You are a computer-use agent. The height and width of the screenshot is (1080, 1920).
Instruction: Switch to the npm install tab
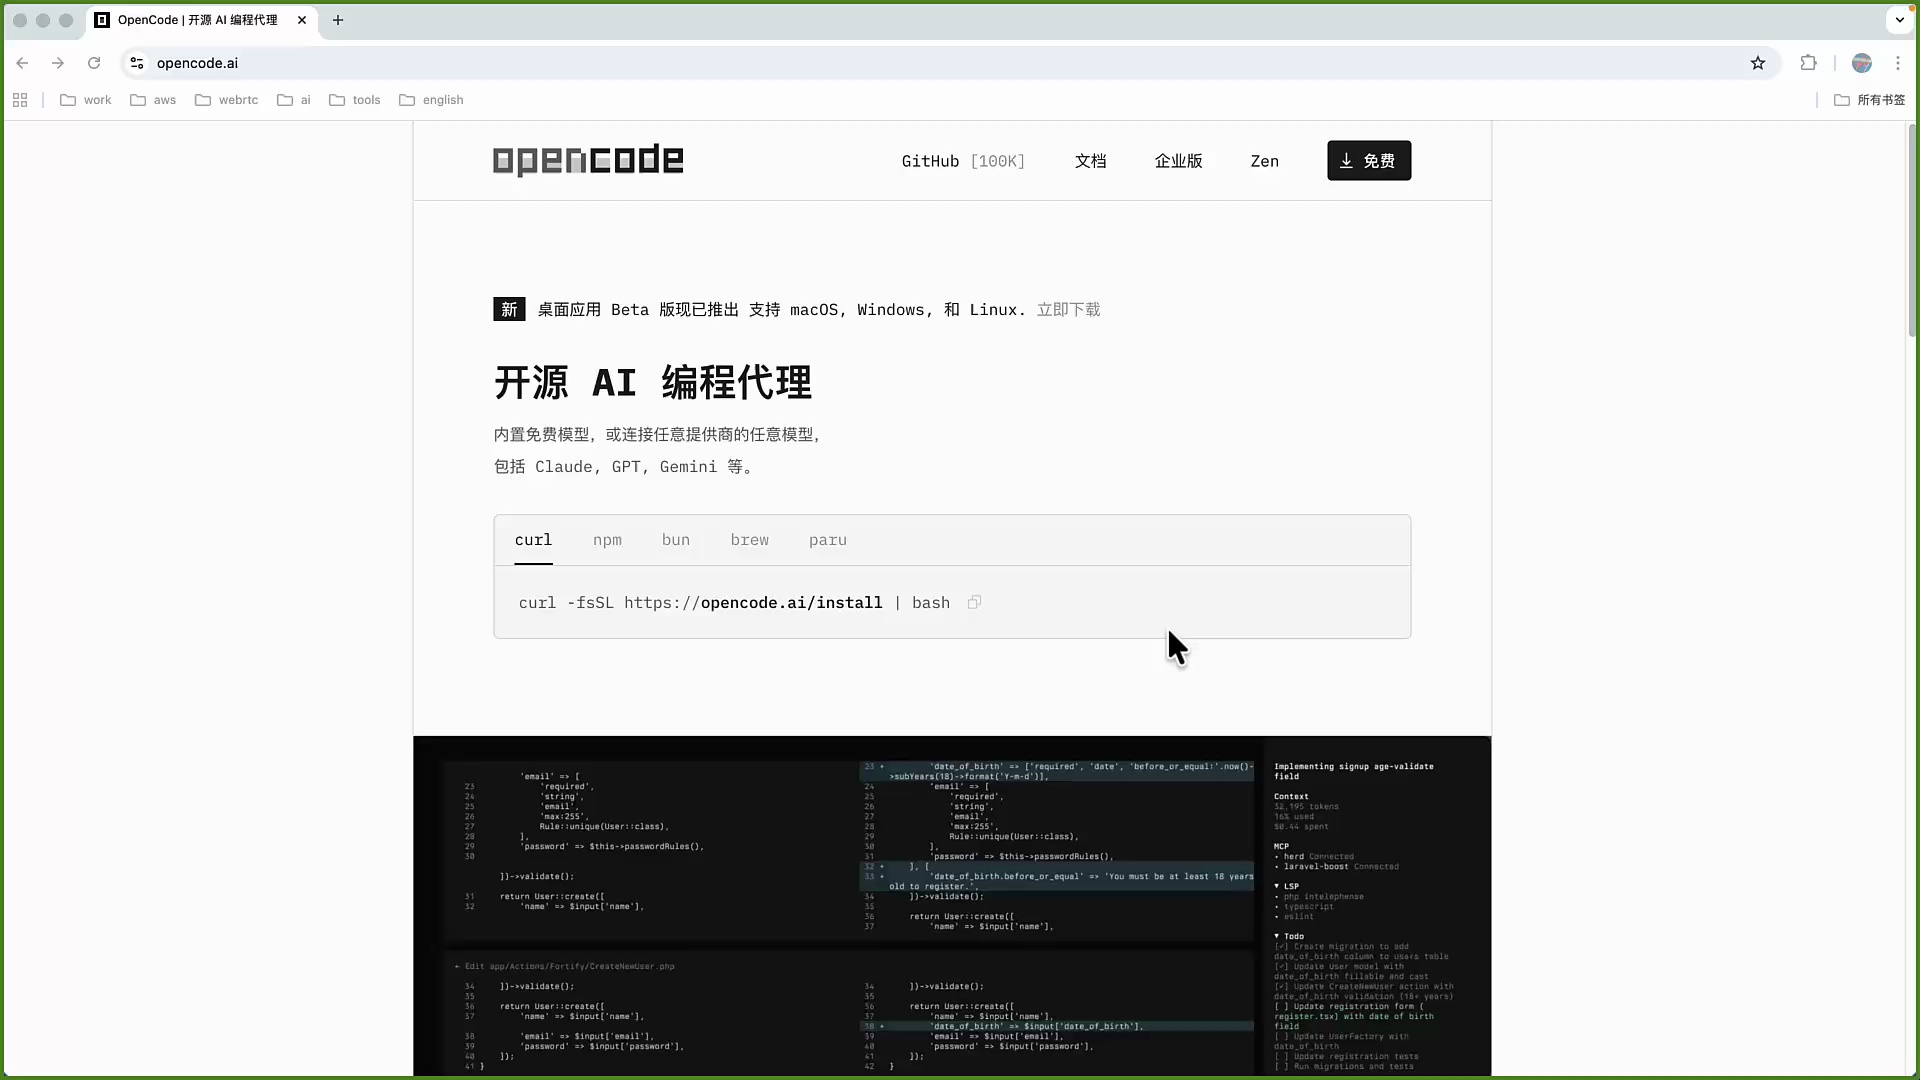pos(607,540)
